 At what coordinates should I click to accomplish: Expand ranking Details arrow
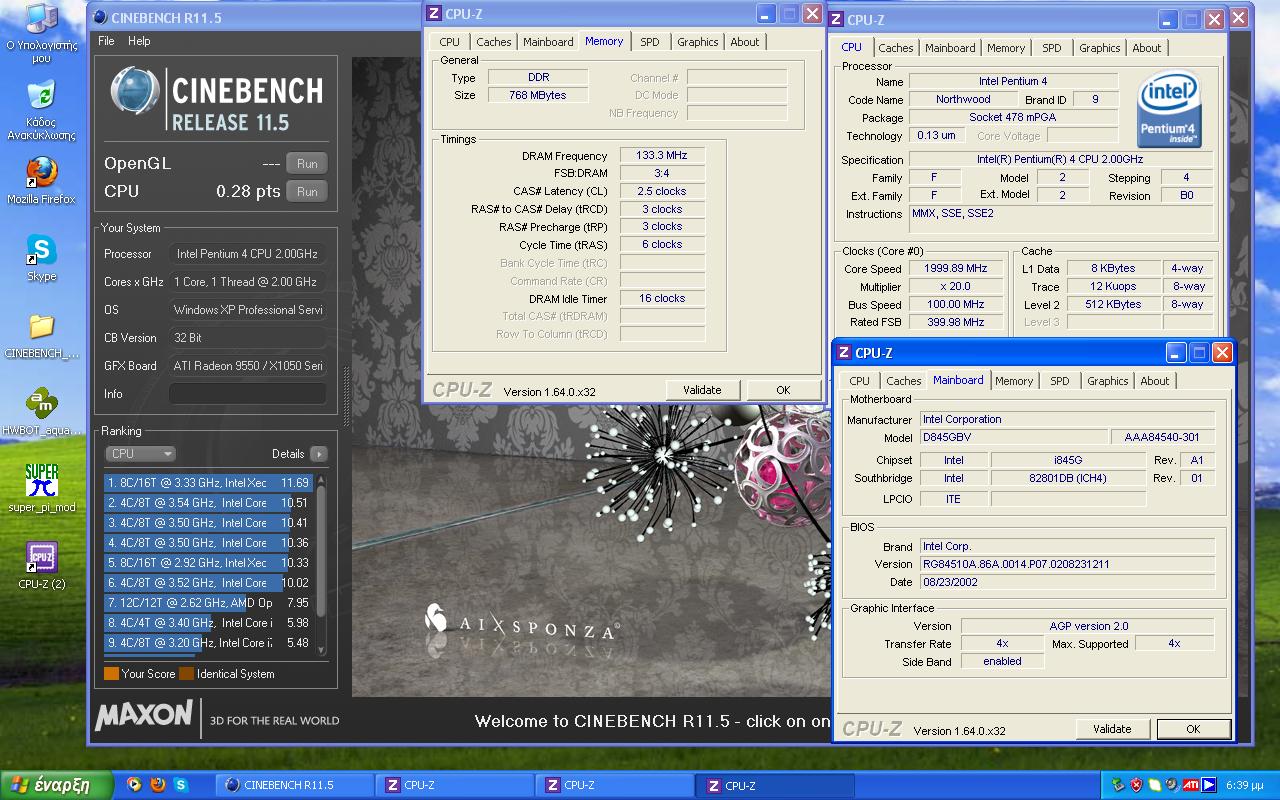click(318, 454)
